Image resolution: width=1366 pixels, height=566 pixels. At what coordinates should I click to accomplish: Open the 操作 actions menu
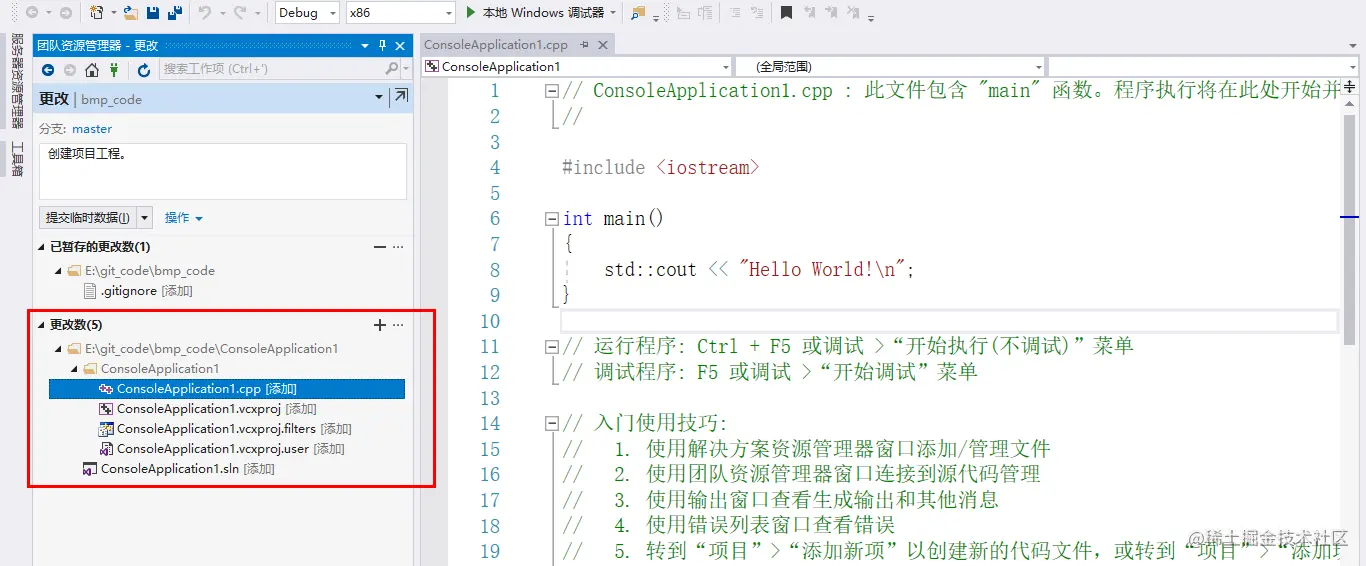(x=184, y=218)
